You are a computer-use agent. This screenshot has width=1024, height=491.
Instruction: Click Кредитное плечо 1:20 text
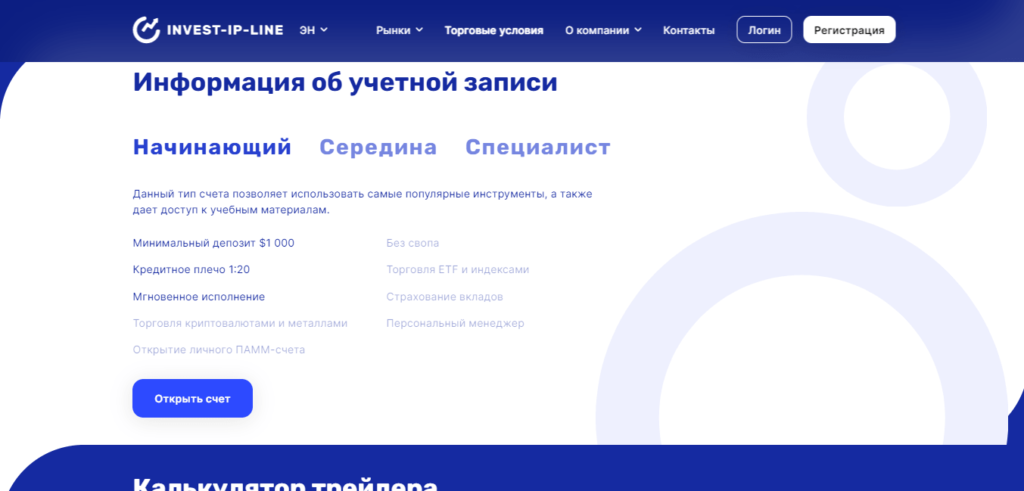click(191, 269)
